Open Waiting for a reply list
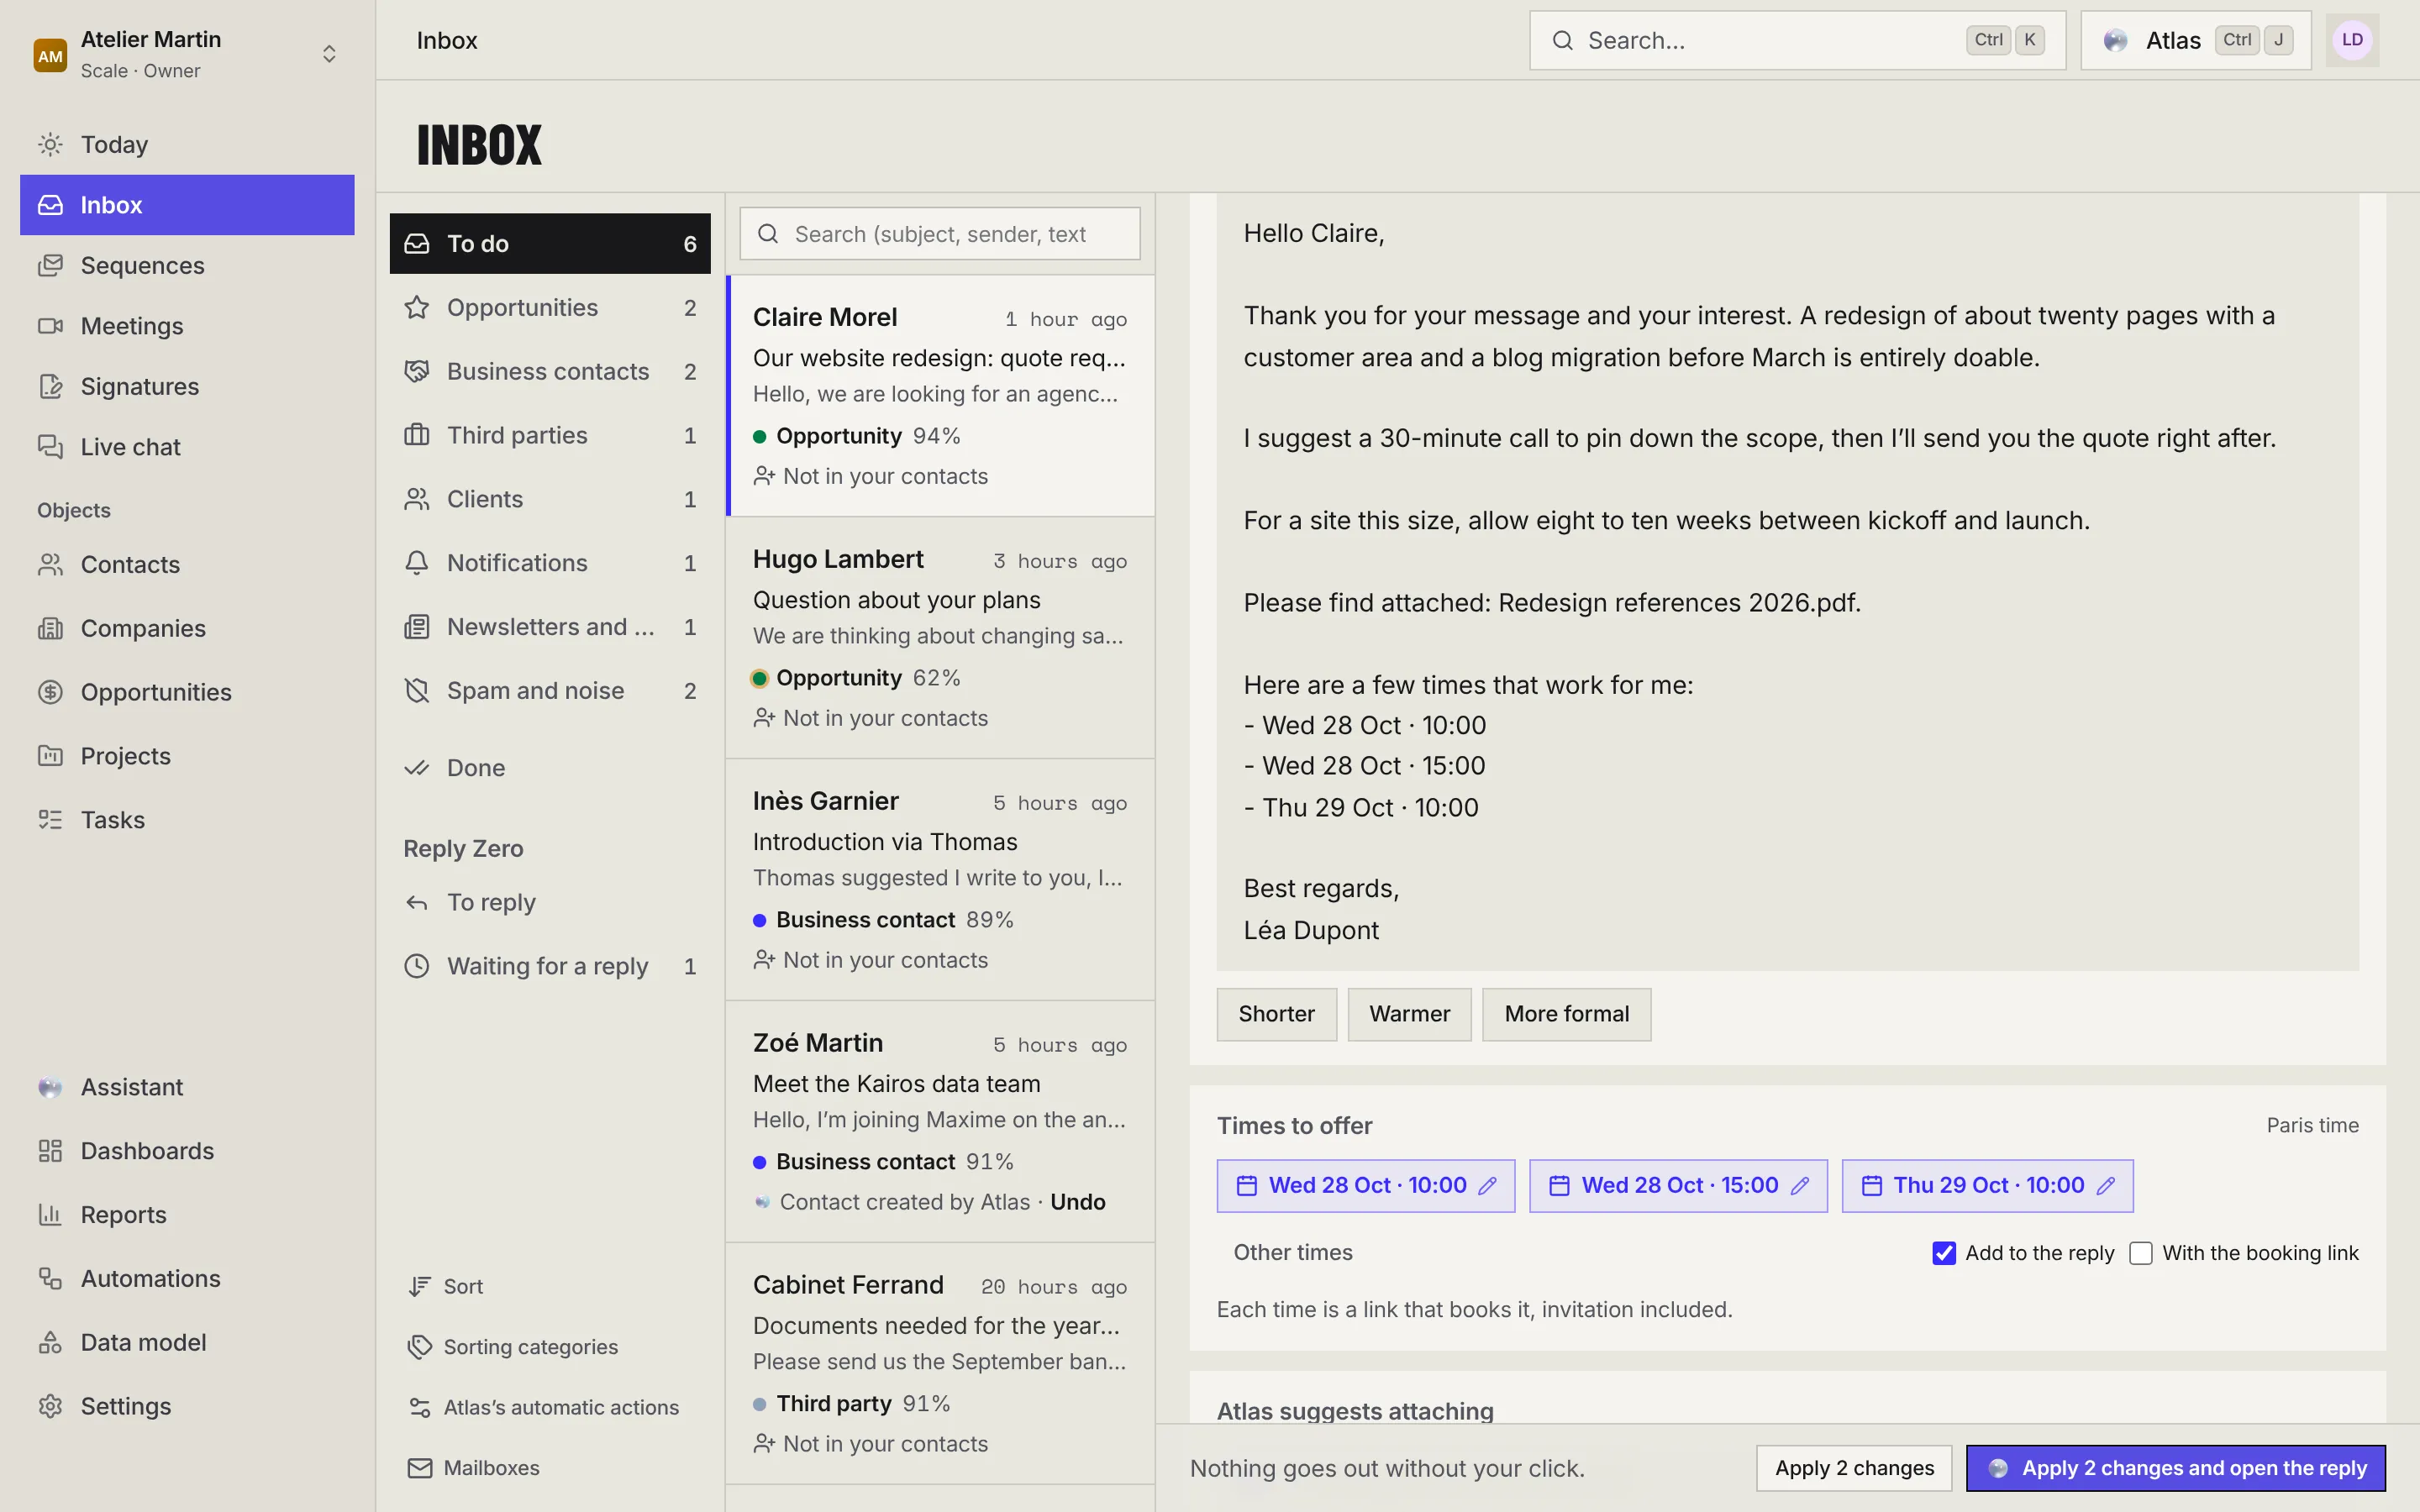The width and height of the screenshot is (2420, 1512). [x=550, y=967]
